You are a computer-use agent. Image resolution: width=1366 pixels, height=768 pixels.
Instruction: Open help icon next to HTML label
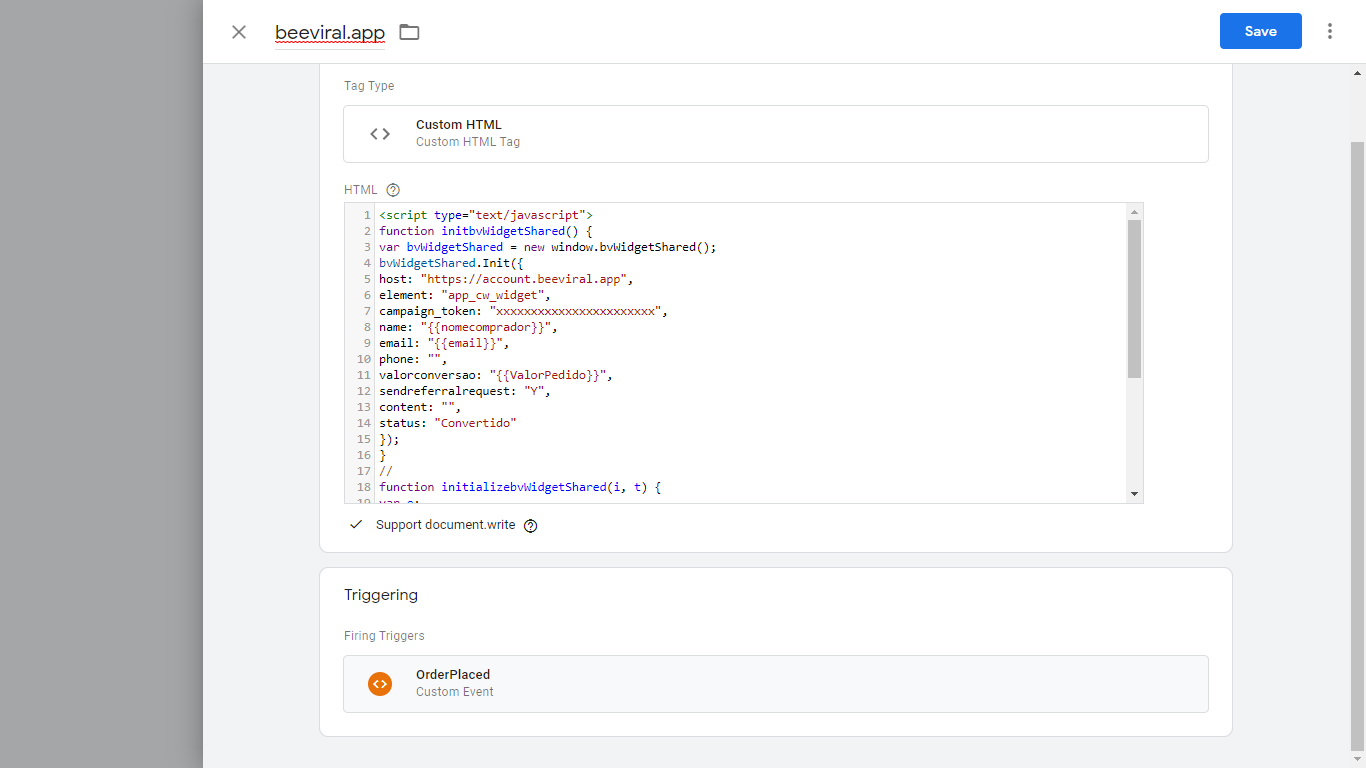coord(393,190)
